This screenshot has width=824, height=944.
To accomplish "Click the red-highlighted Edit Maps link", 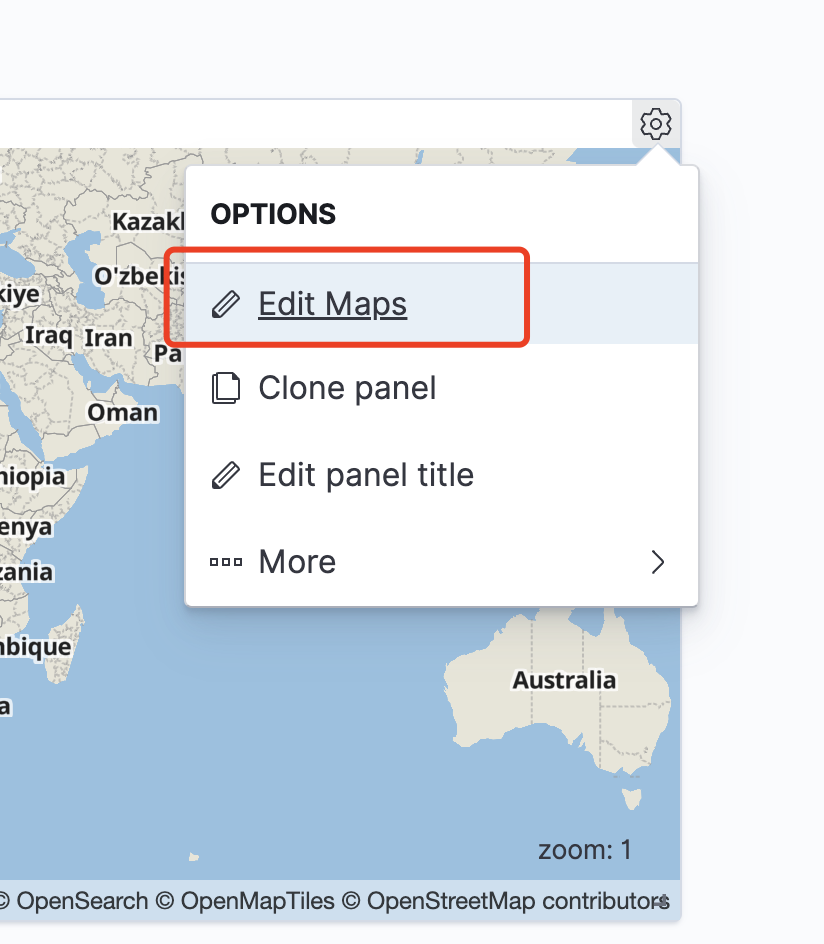I will pyautogui.click(x=332, y=303).
